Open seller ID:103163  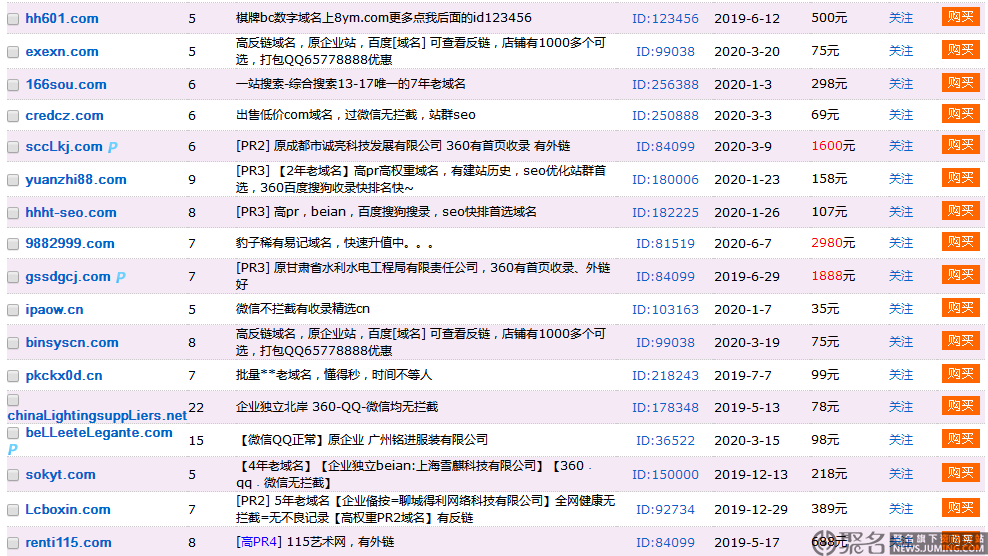[x=665, y=310]
